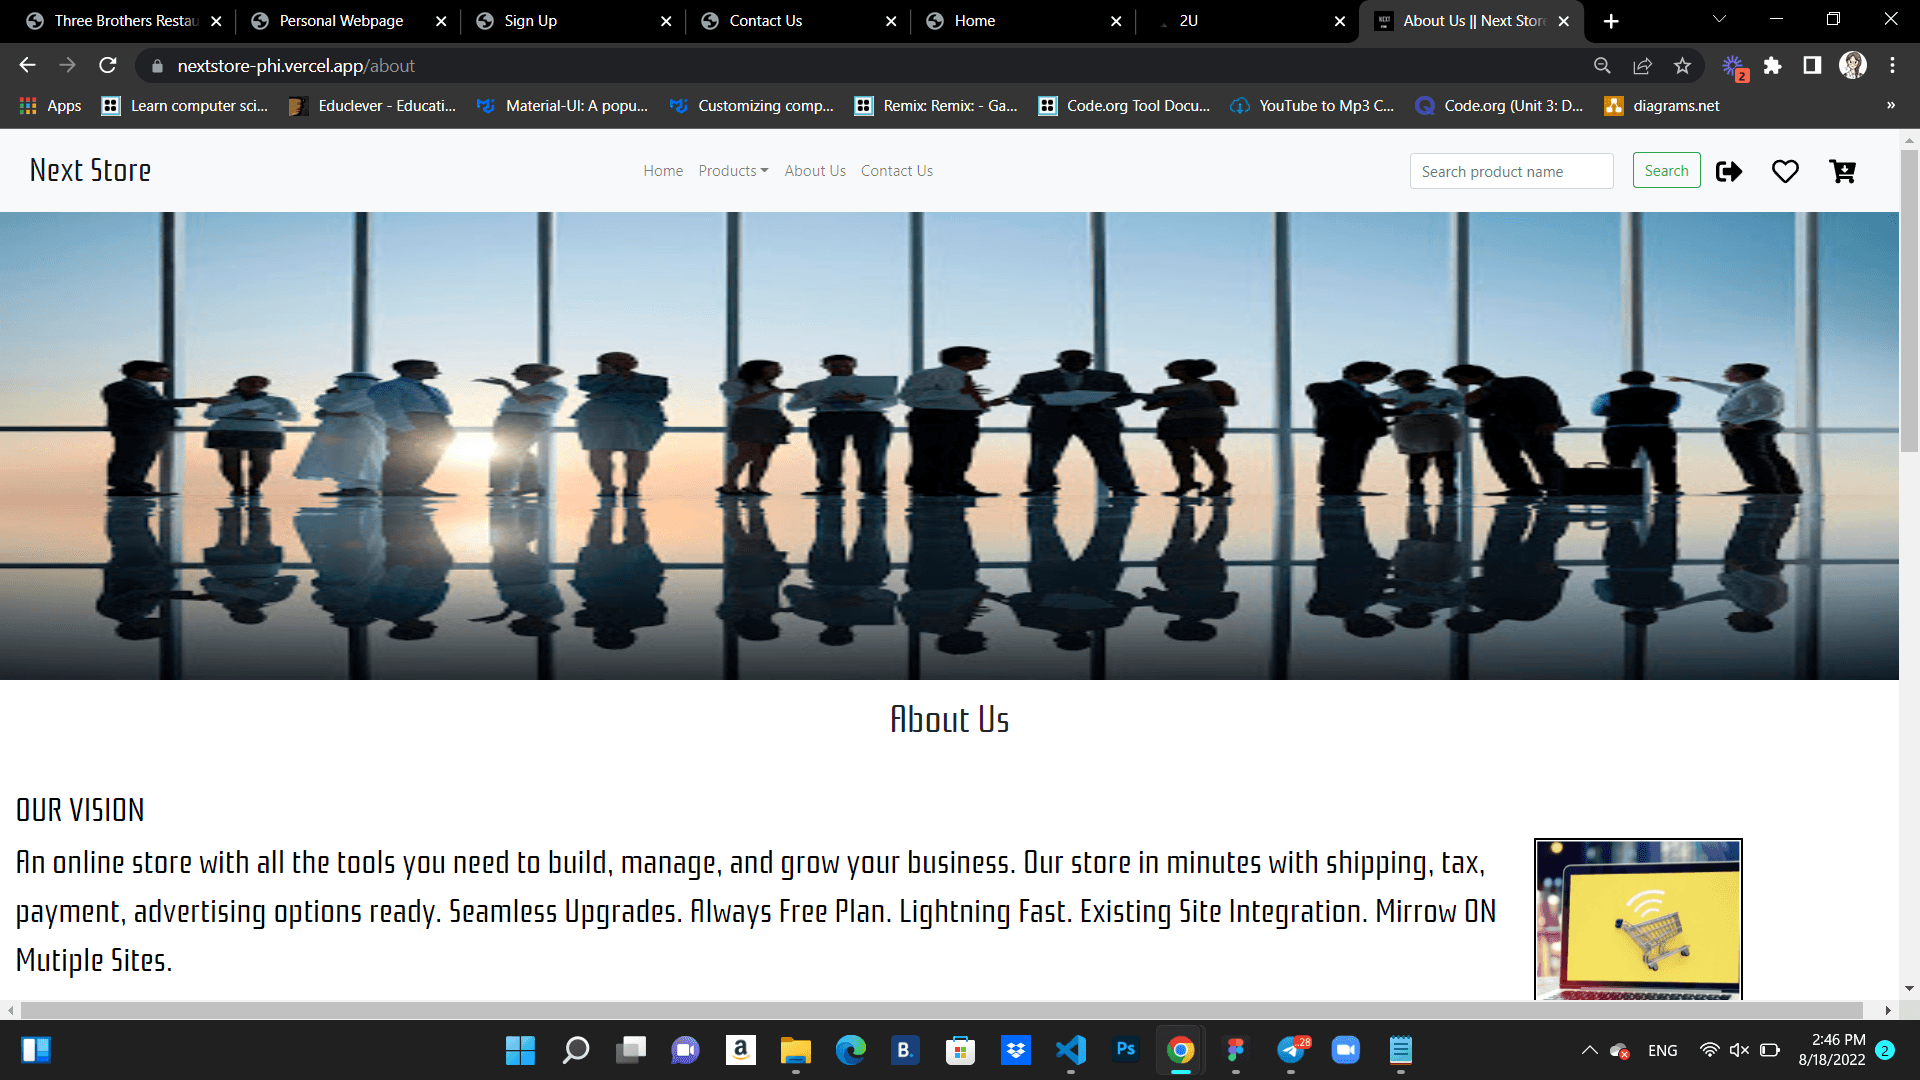This screenshot has height=1080, width=1920.
Task: Switch to the Three Brothers Restaurant tab
Action: tap(125, 21)
